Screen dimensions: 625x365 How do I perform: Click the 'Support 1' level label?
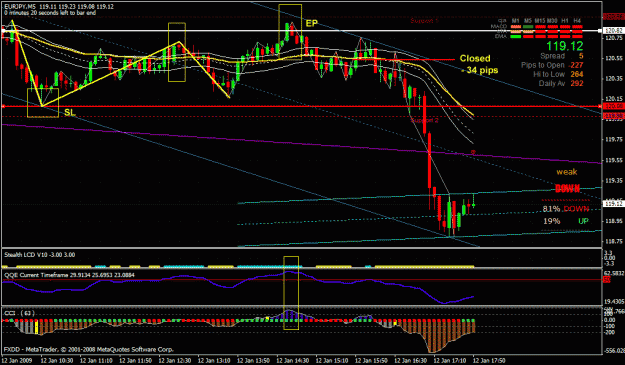tap(424, 21)
